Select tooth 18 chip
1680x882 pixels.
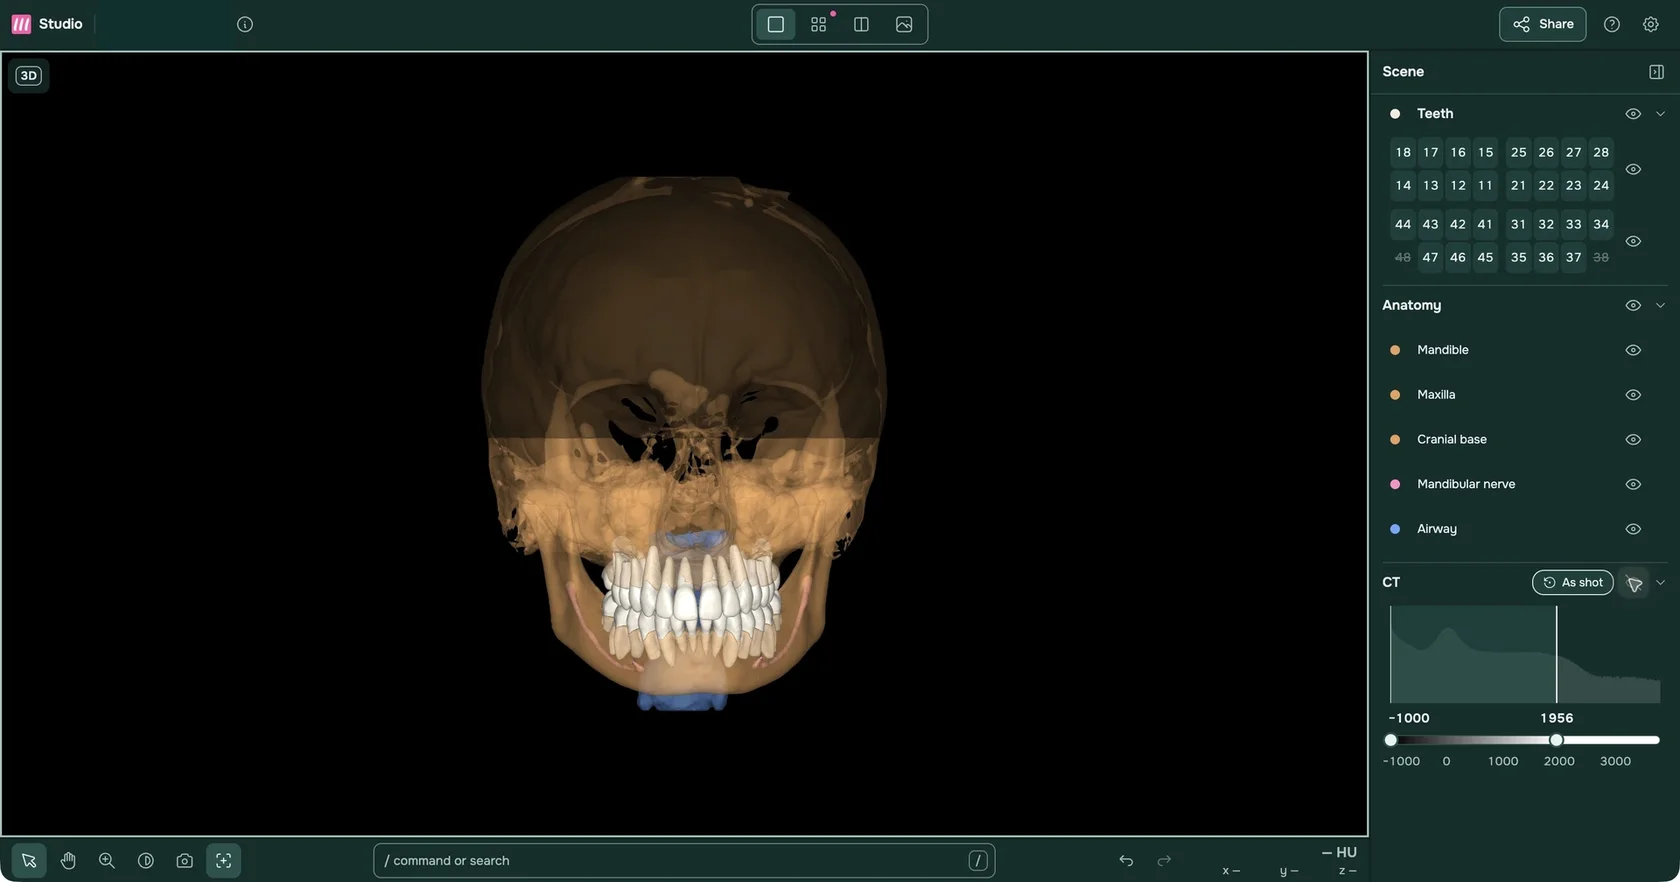tap(1403, 152)
